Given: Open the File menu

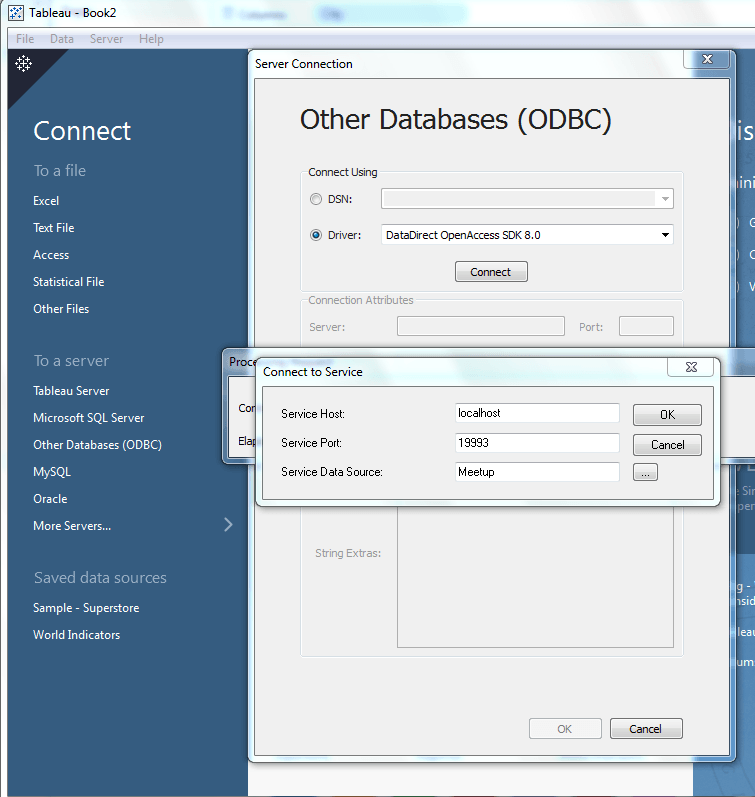Looking at the screenshot, I should pos(25,39).
